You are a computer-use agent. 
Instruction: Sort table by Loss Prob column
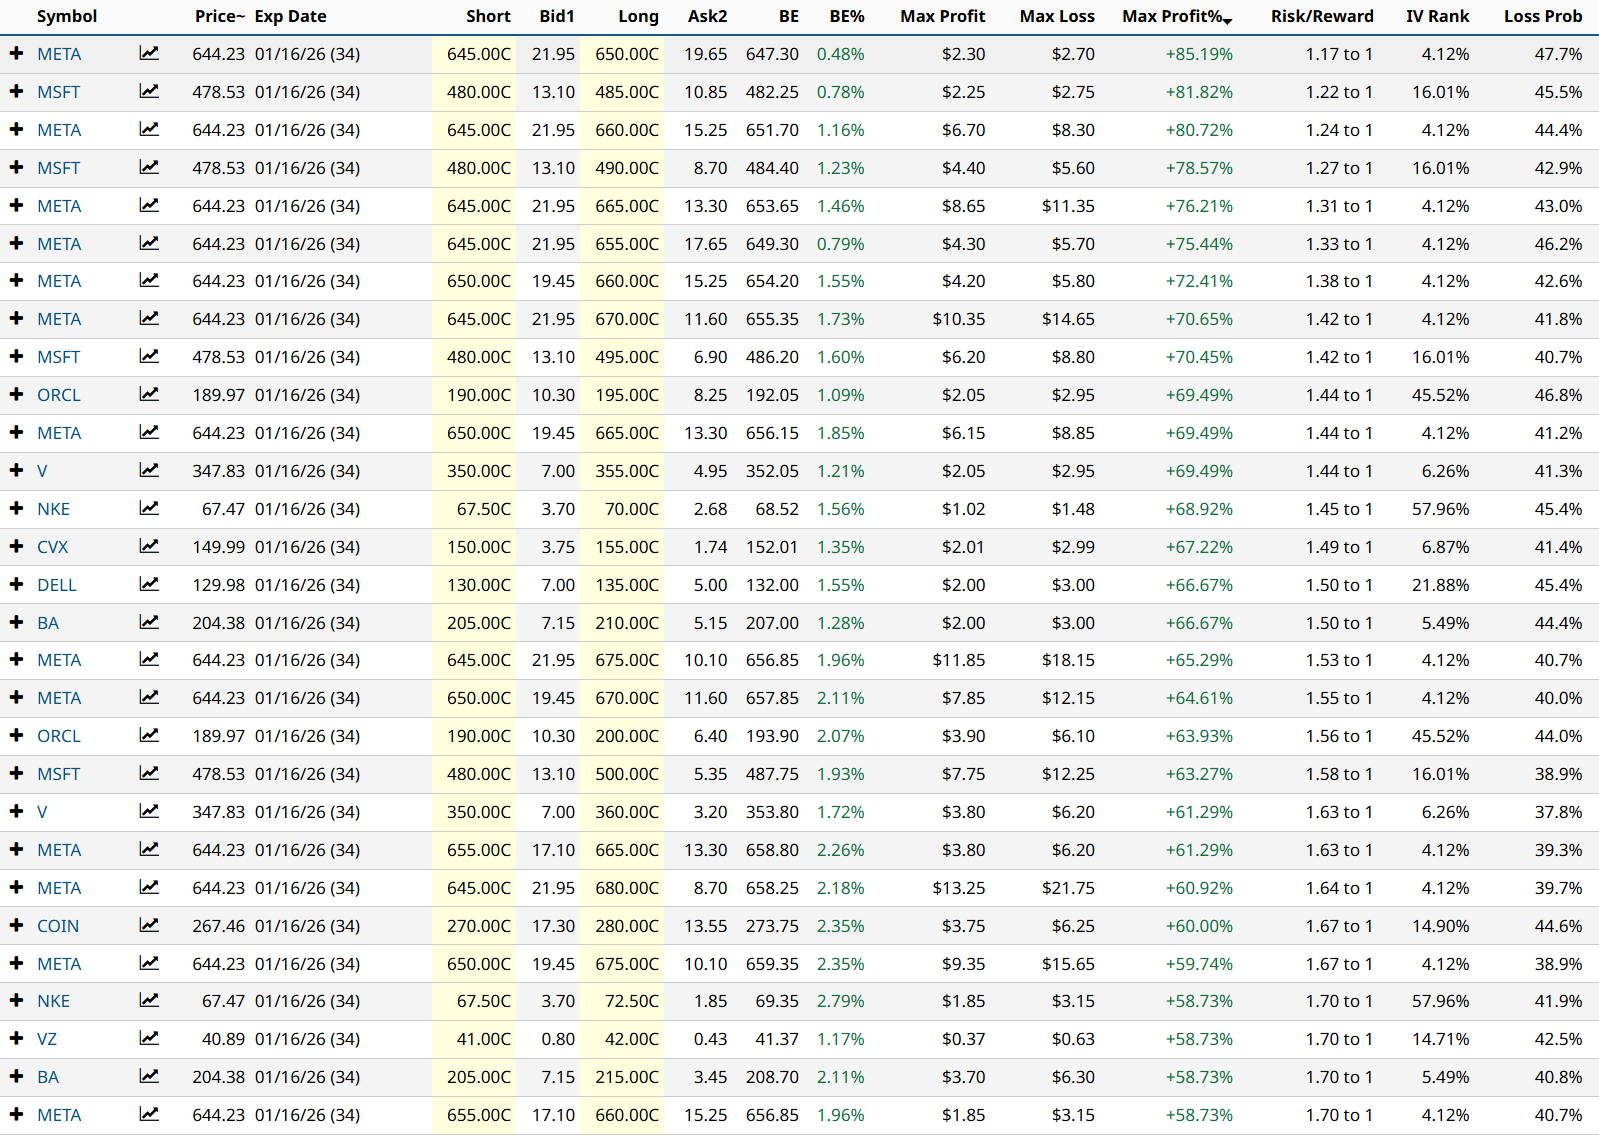click(x=1542, y=16)
